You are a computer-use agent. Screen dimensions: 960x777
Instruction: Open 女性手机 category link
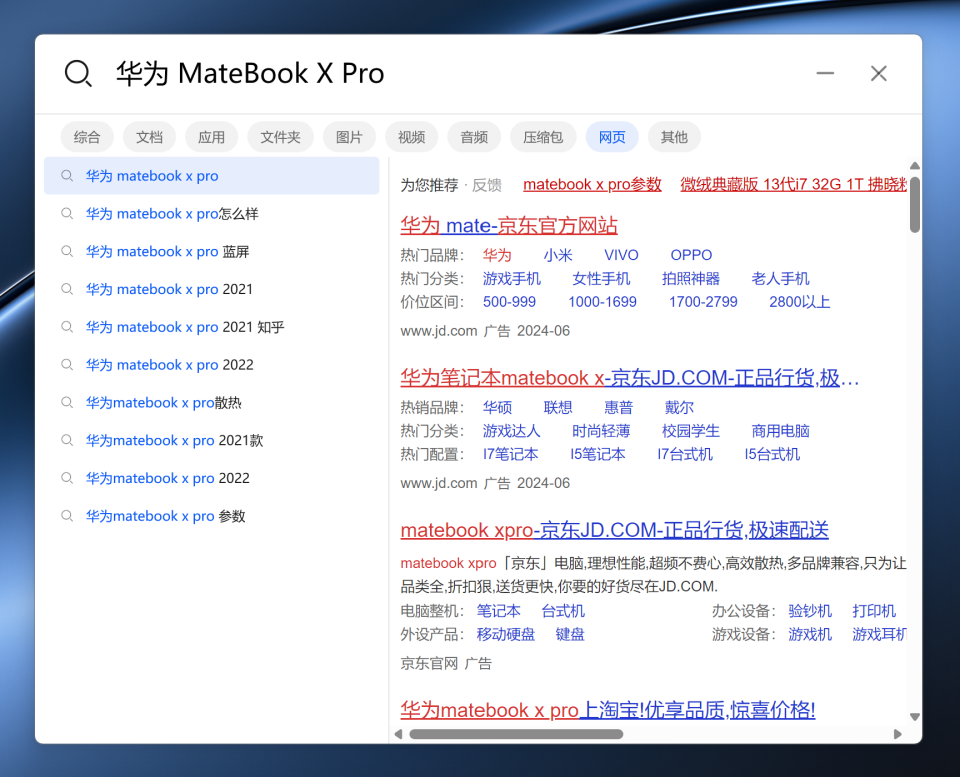(x=601, y=279)
